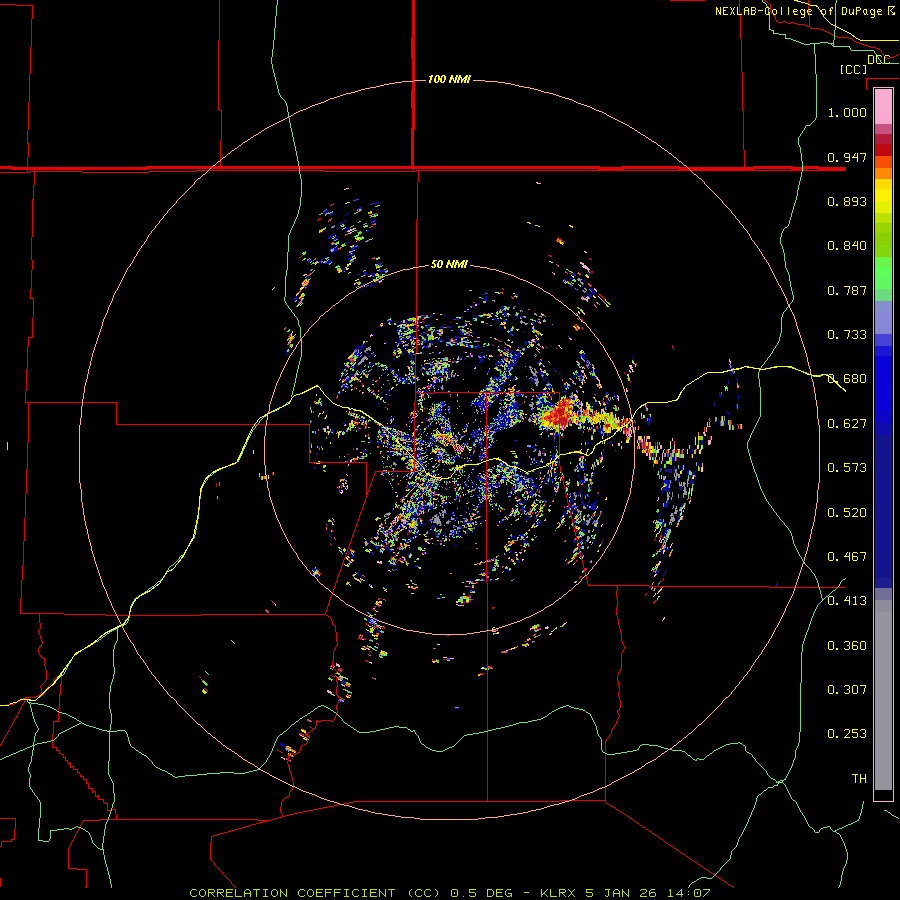The image size is (900, 900).
Task: Click the 0.5 DEG elevation text in the caption
Action: pos(481,893)
